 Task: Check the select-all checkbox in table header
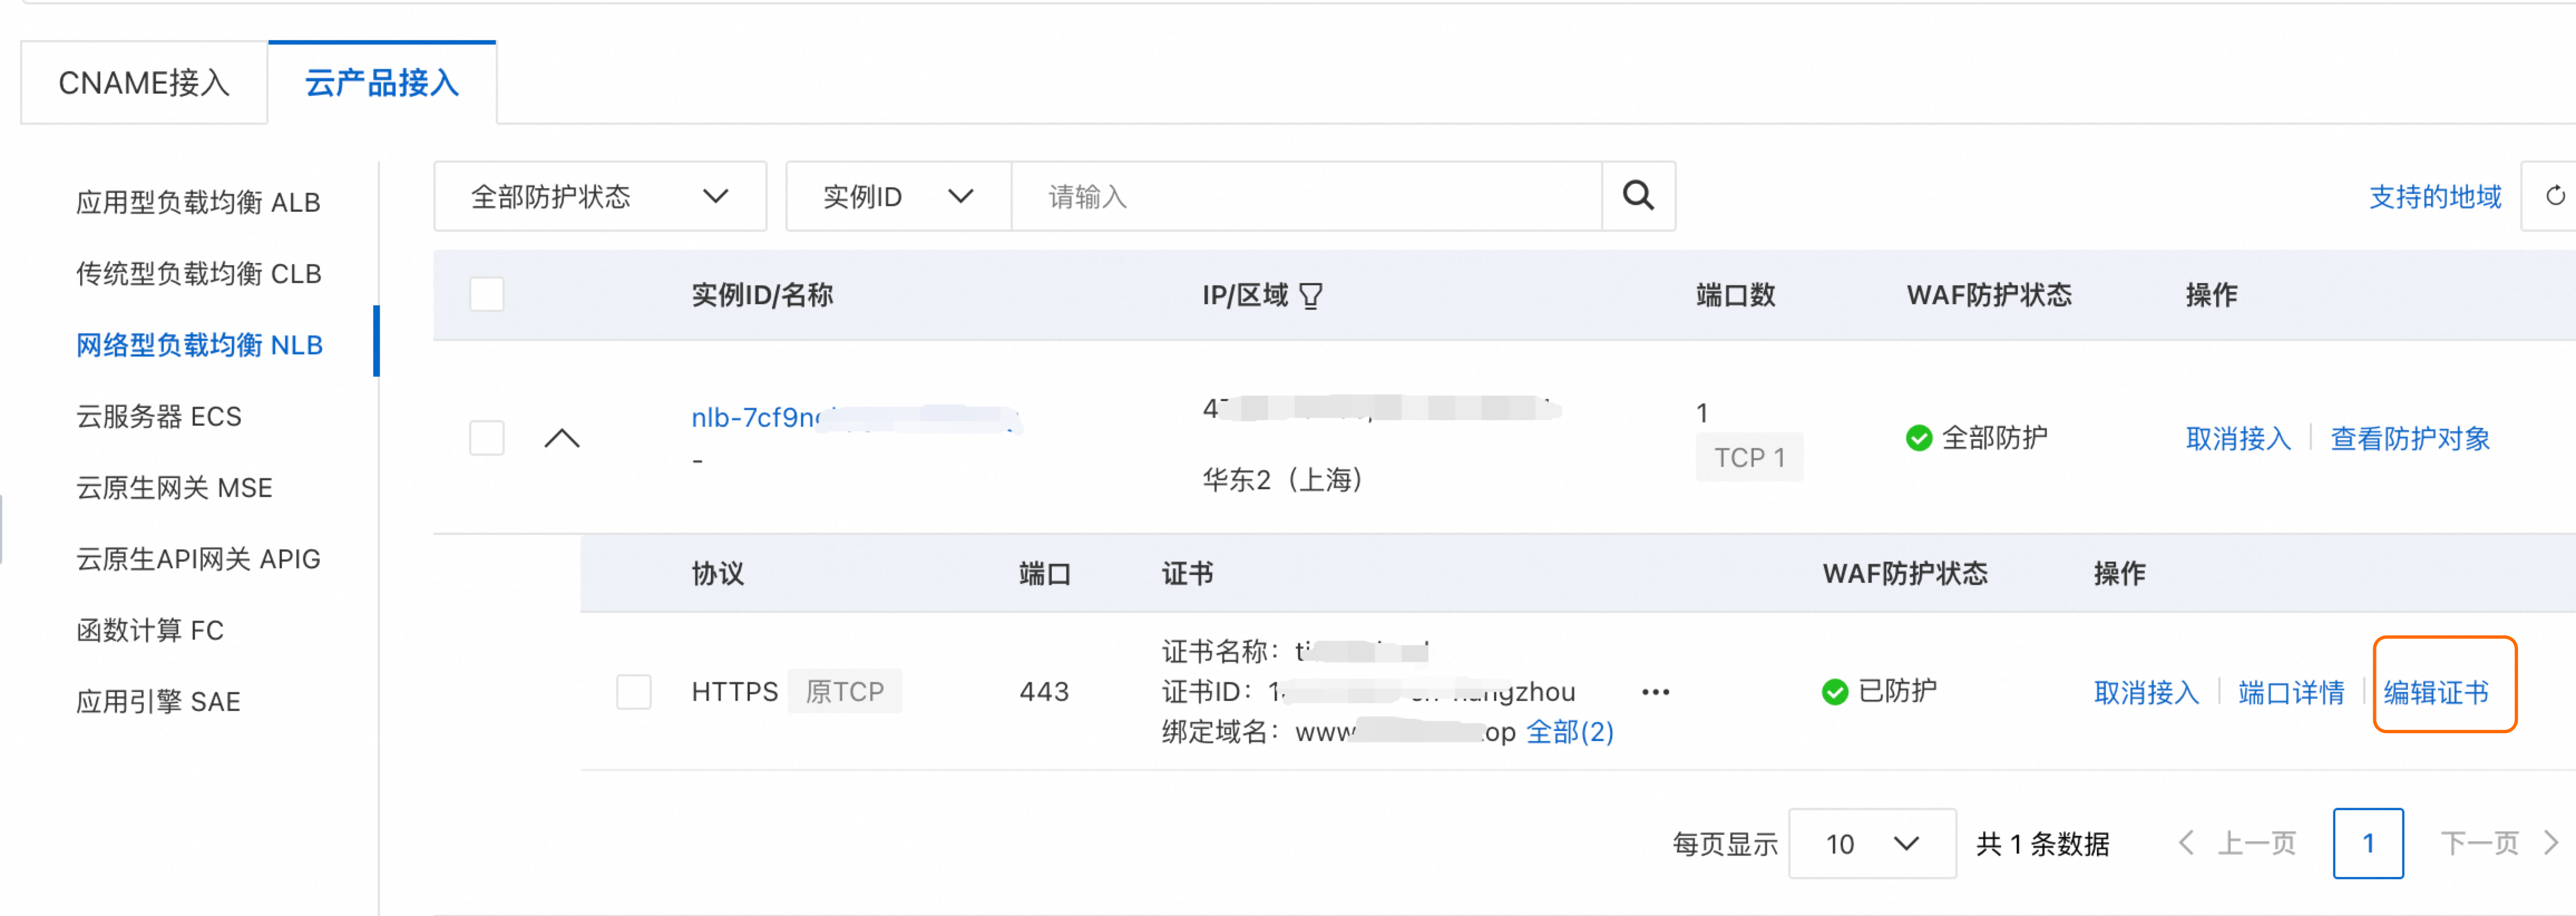[x=487, y=295]
